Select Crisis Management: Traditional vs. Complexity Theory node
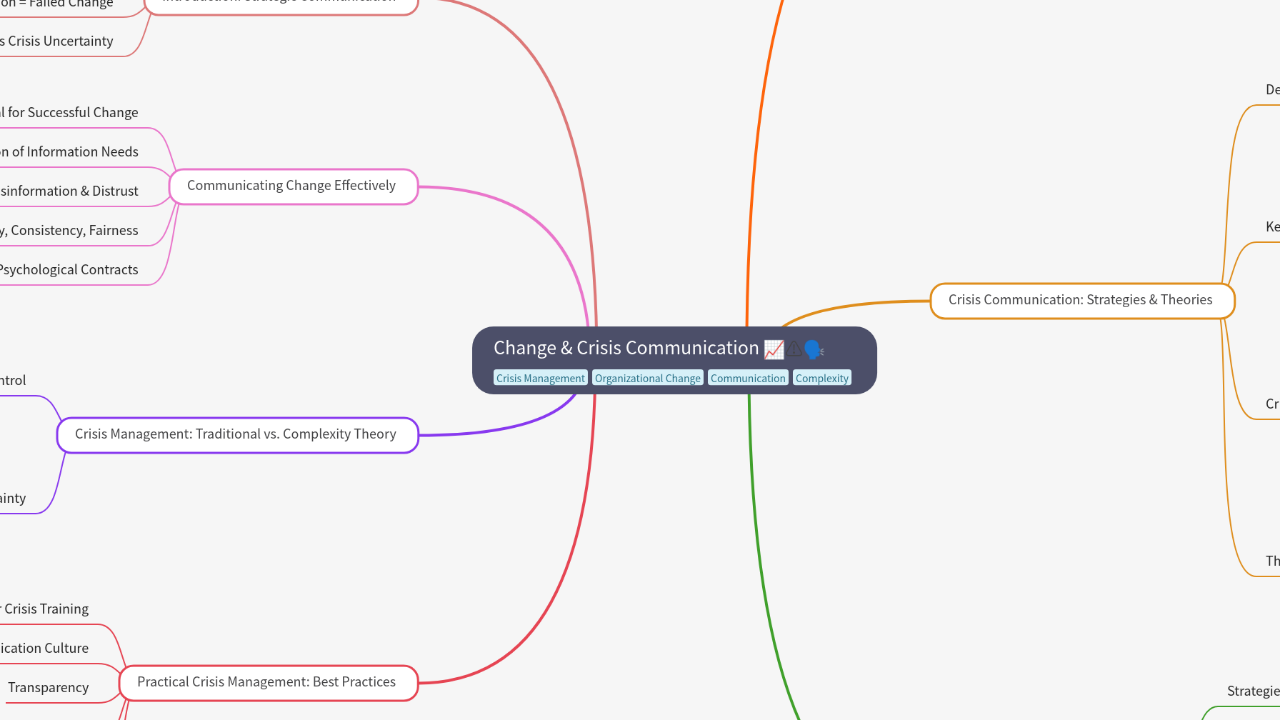Screen dimensions: 1280x720 (236, 434)
